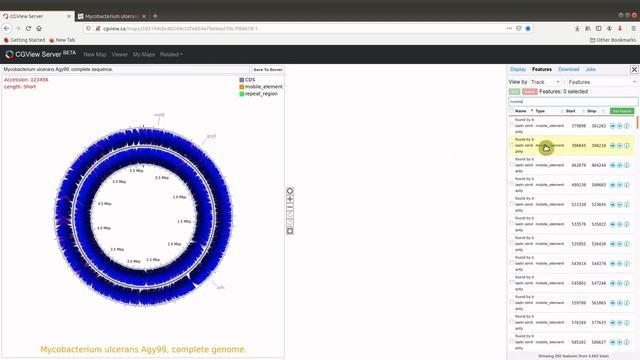
Task: Click the map title text field
Action: coord(125,69)
